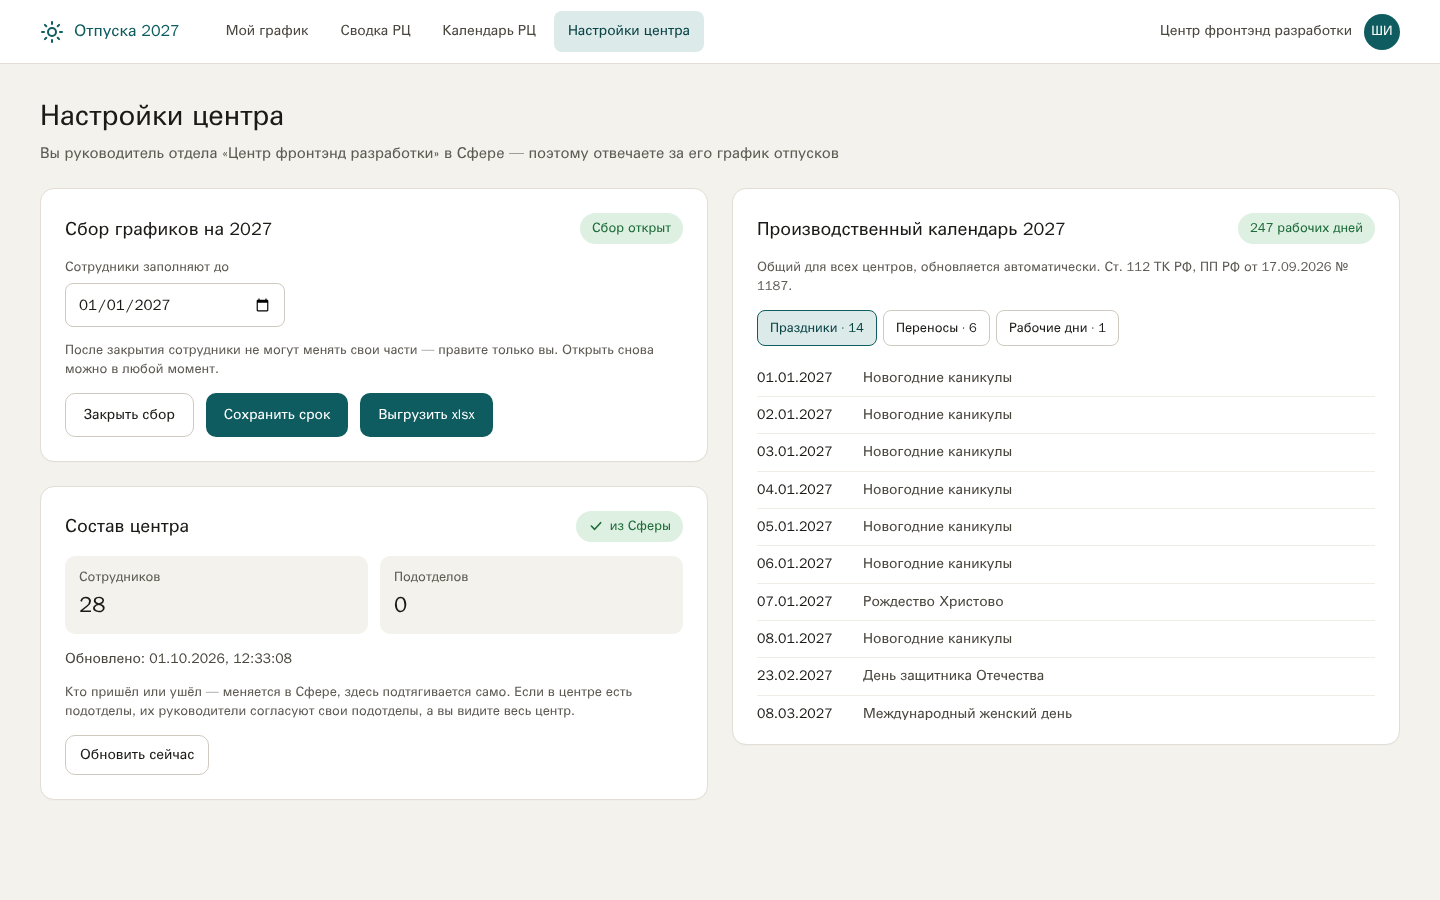Click День защитника Отечества row
This screenshot has width=1440, height=900.
(x=1066, y=676)
